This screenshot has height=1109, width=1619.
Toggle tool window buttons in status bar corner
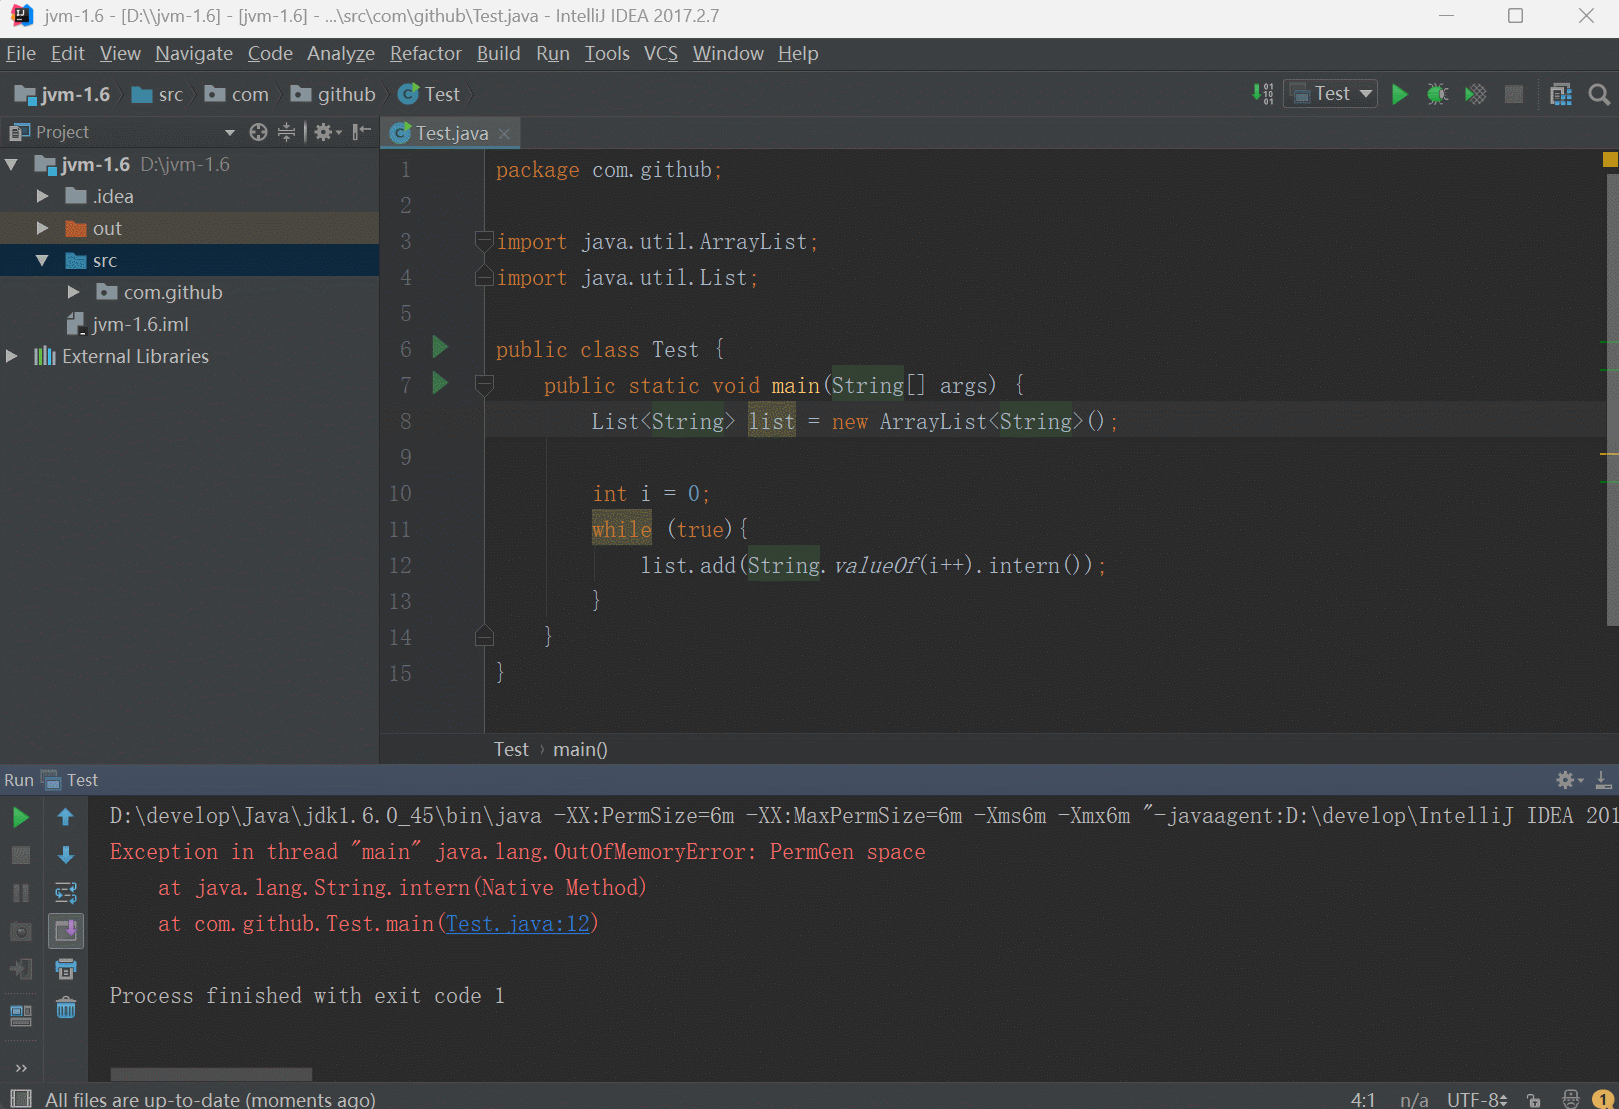(20, 1099)
